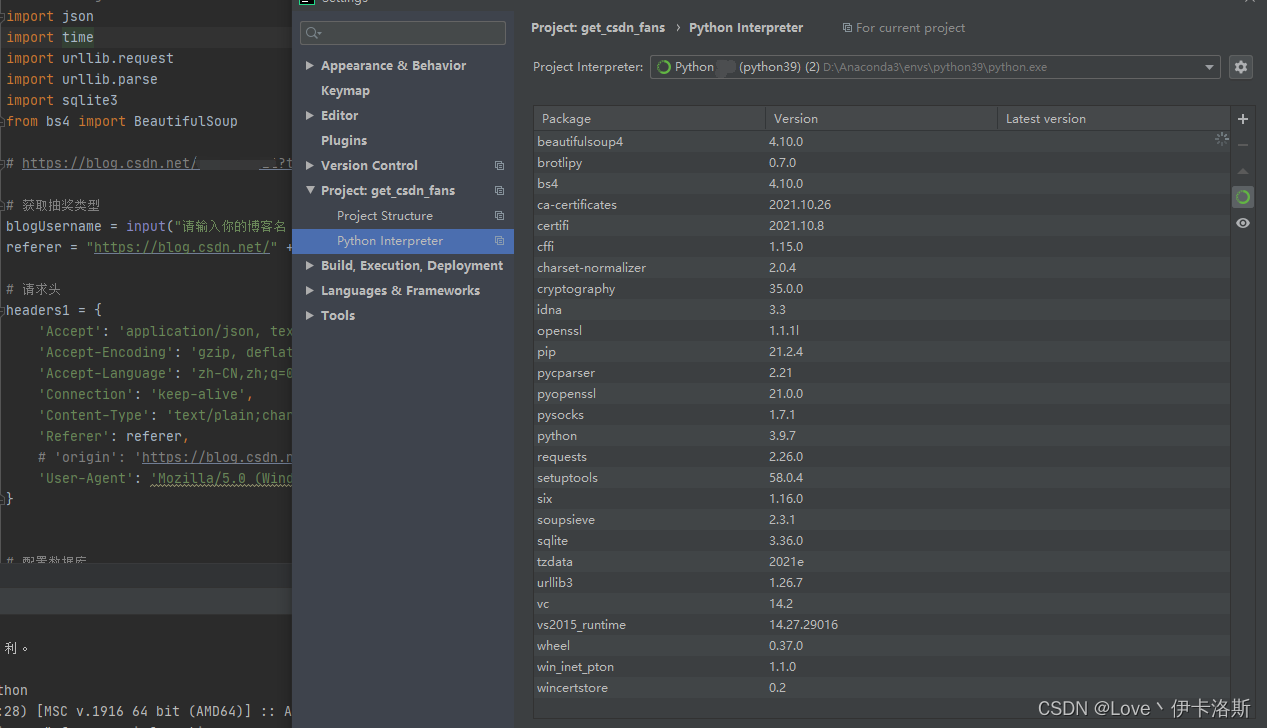Click 'from bs4 import BeautifulSoup' in editor
The height and width of the screenshot is (728, 1267).
(122, 121)
